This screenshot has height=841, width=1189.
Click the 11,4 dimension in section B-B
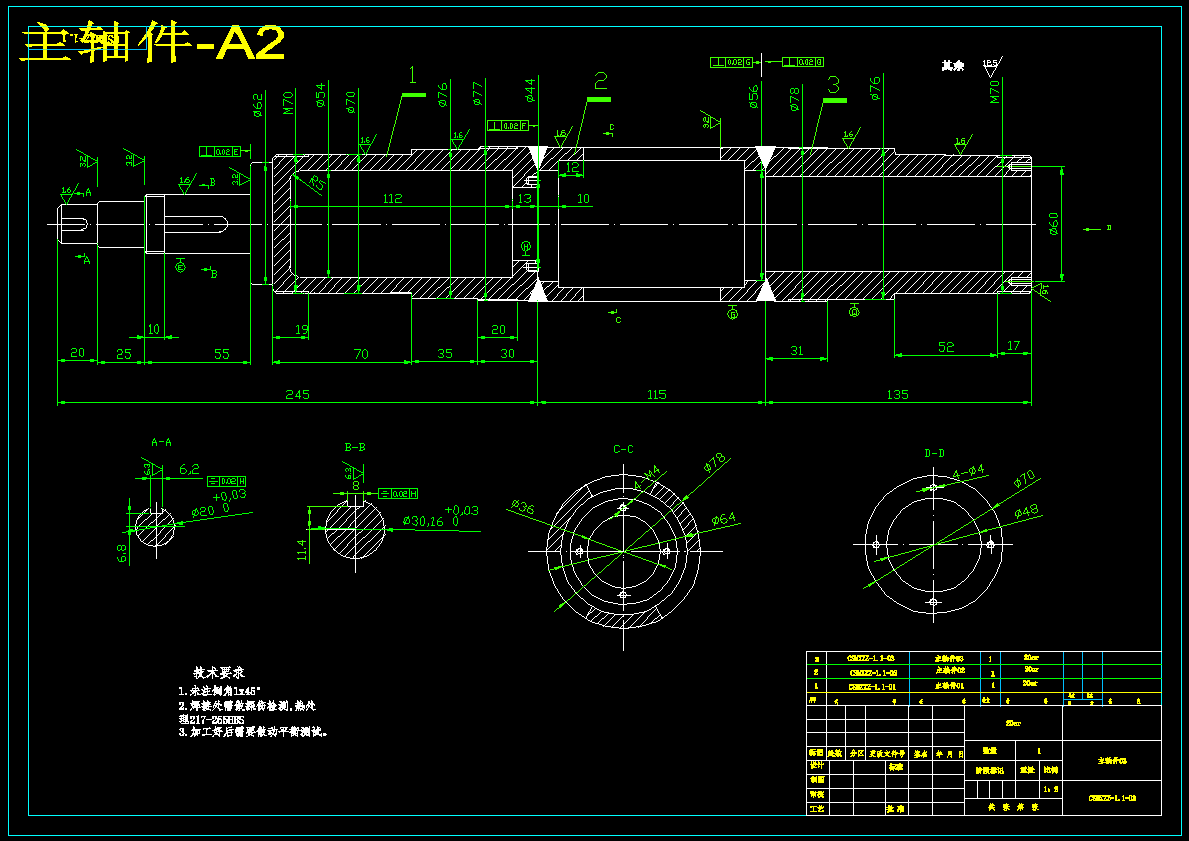pyautogui.click(x=302, y=550)
